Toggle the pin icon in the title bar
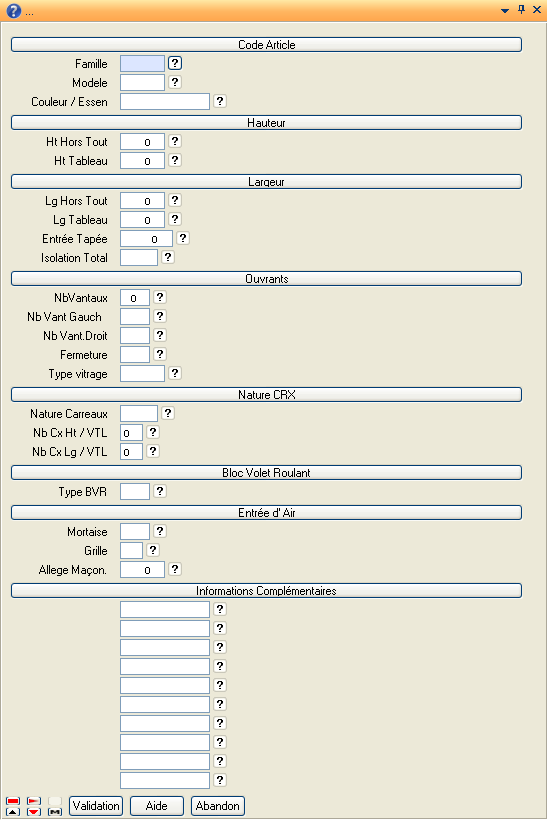The height and width of the screenshot is (820, 547). tap(521, 9)
